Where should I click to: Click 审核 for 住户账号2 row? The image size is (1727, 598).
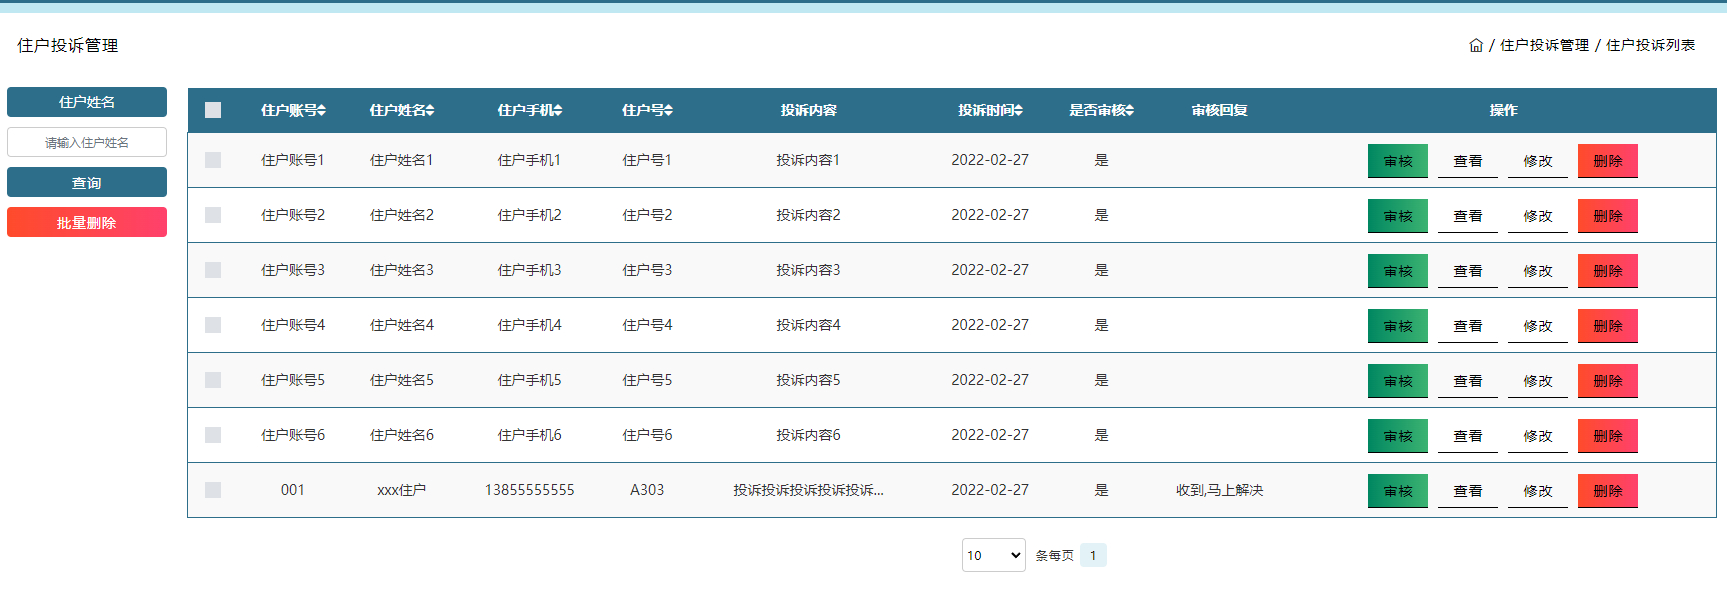tap(1398, 216)
